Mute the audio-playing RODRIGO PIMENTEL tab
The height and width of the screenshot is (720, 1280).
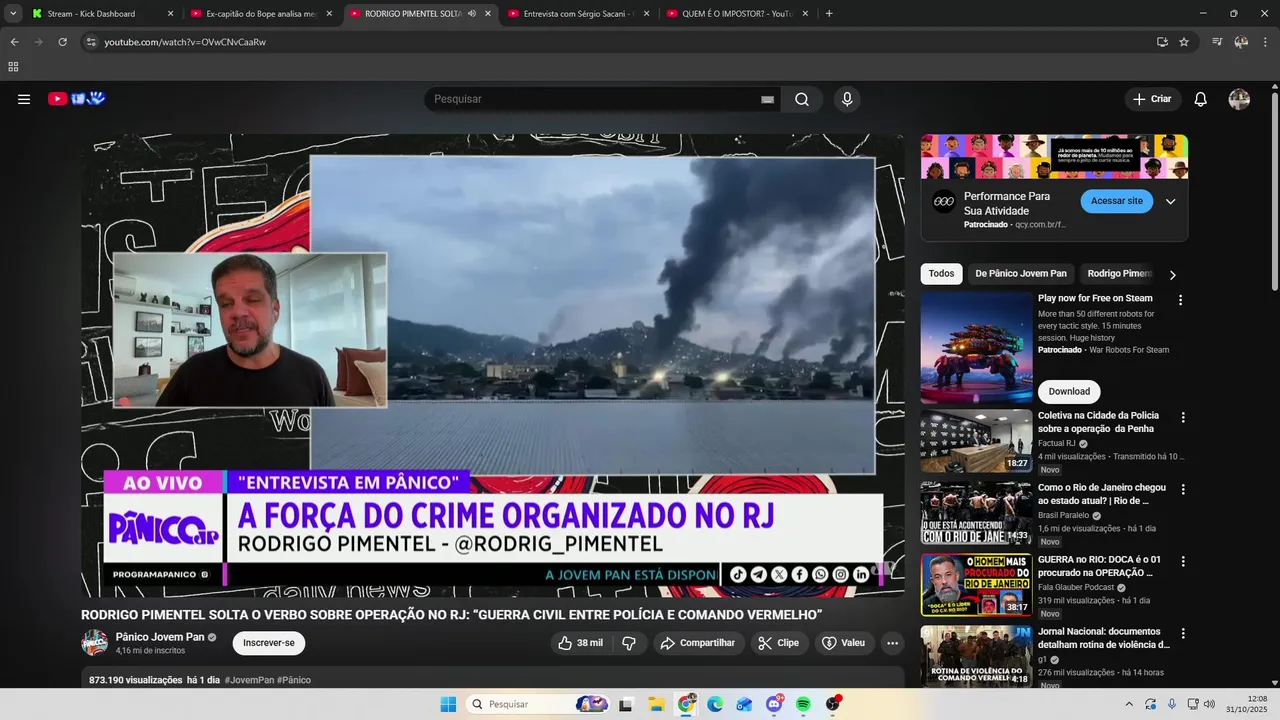[x=472, y=14]
